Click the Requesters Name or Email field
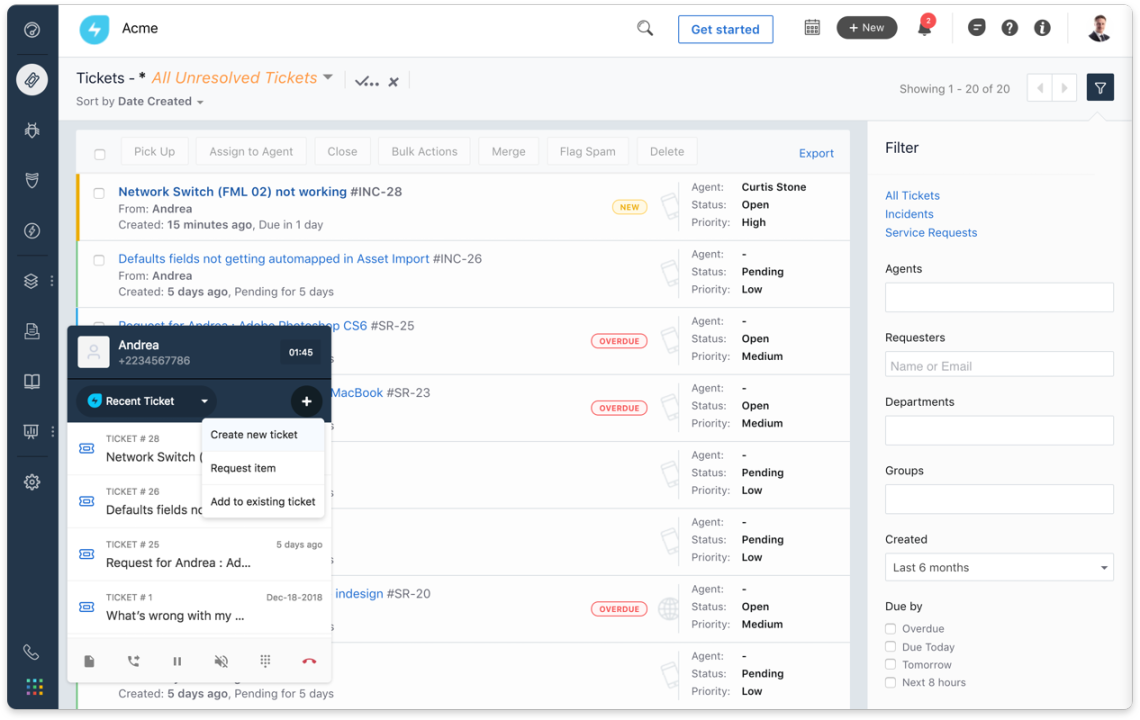This screenshot has width=1140, height=720. (999, 366)
